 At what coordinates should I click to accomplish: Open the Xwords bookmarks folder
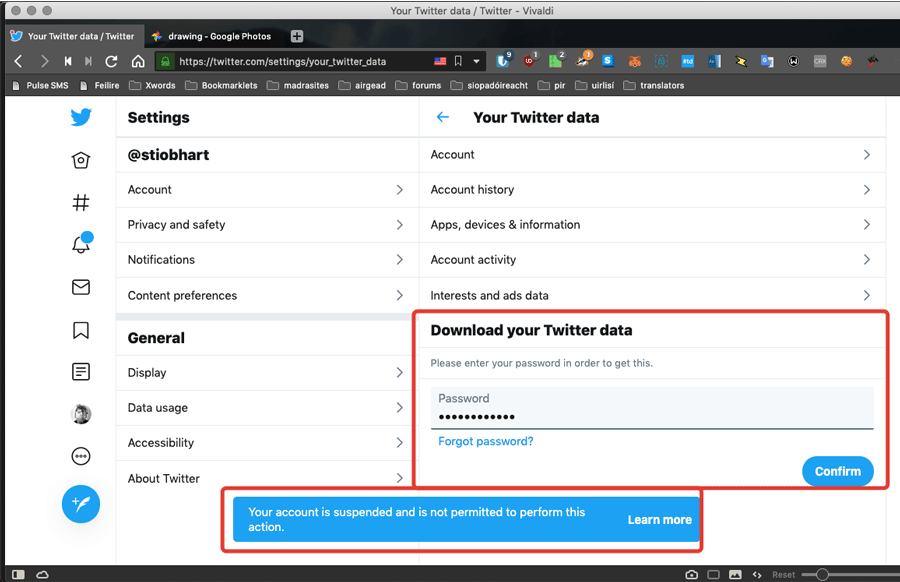pyautogui.click(x=152, y=86)
